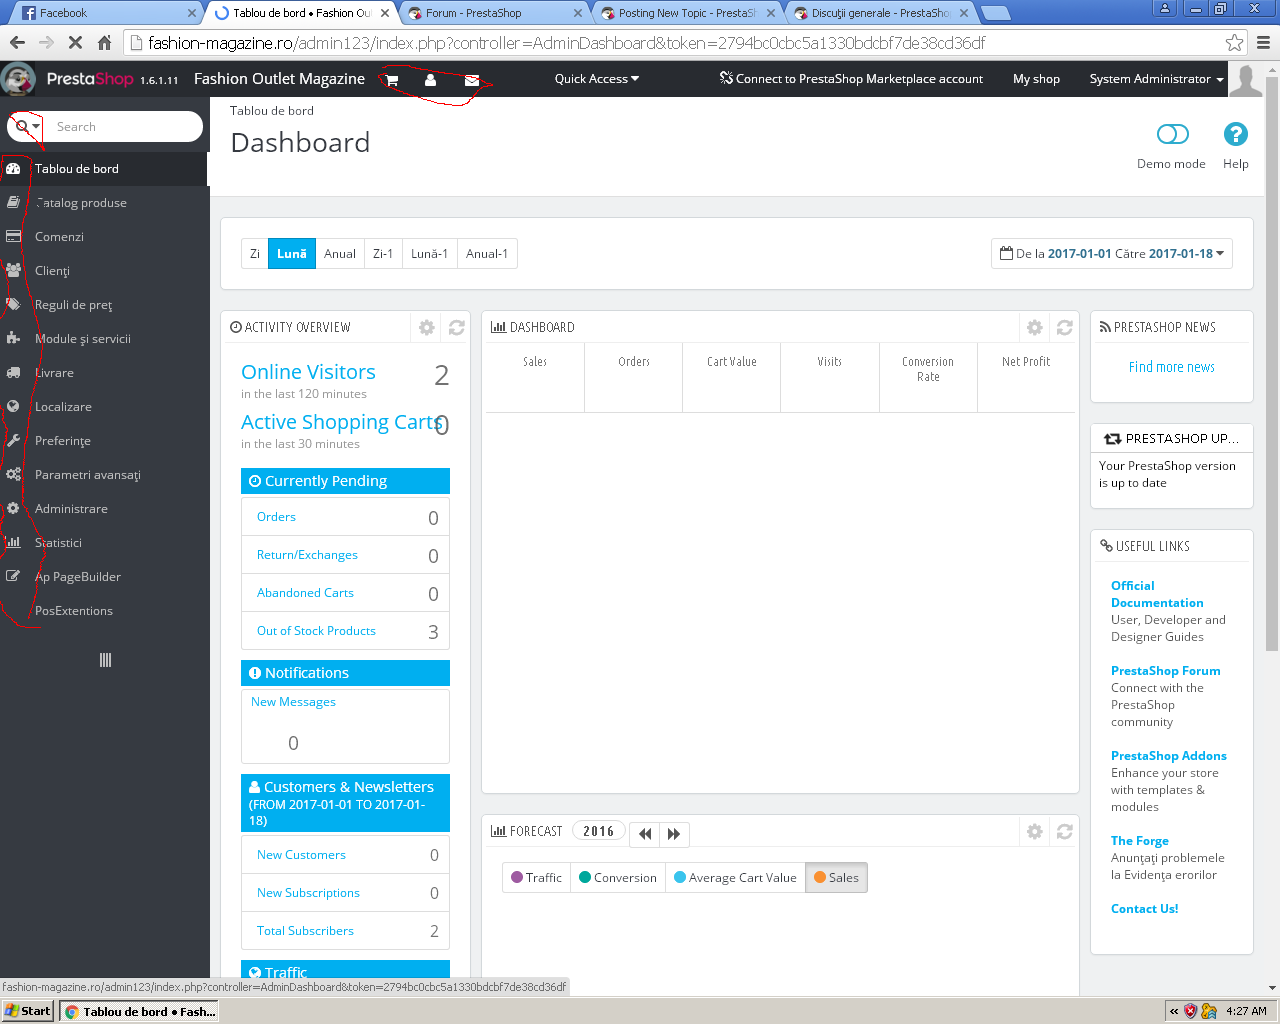Viewport: 1280px width, 1024px height.
Task: Open PosExtentions menu item
Action: 74,611
